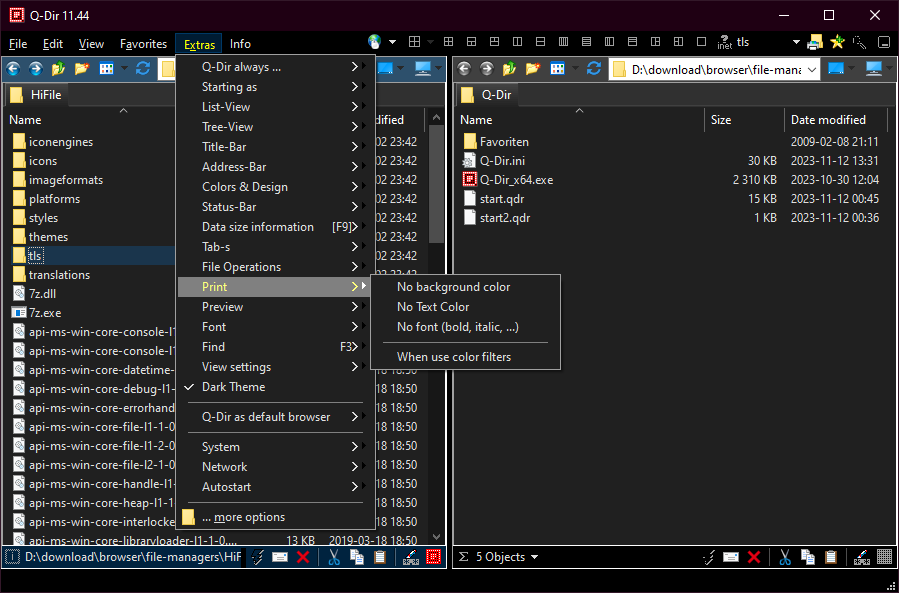Image resolution: width=899 pixels, height=593 pixels.
Task: Open the Info menu
Action: (240, 44)
